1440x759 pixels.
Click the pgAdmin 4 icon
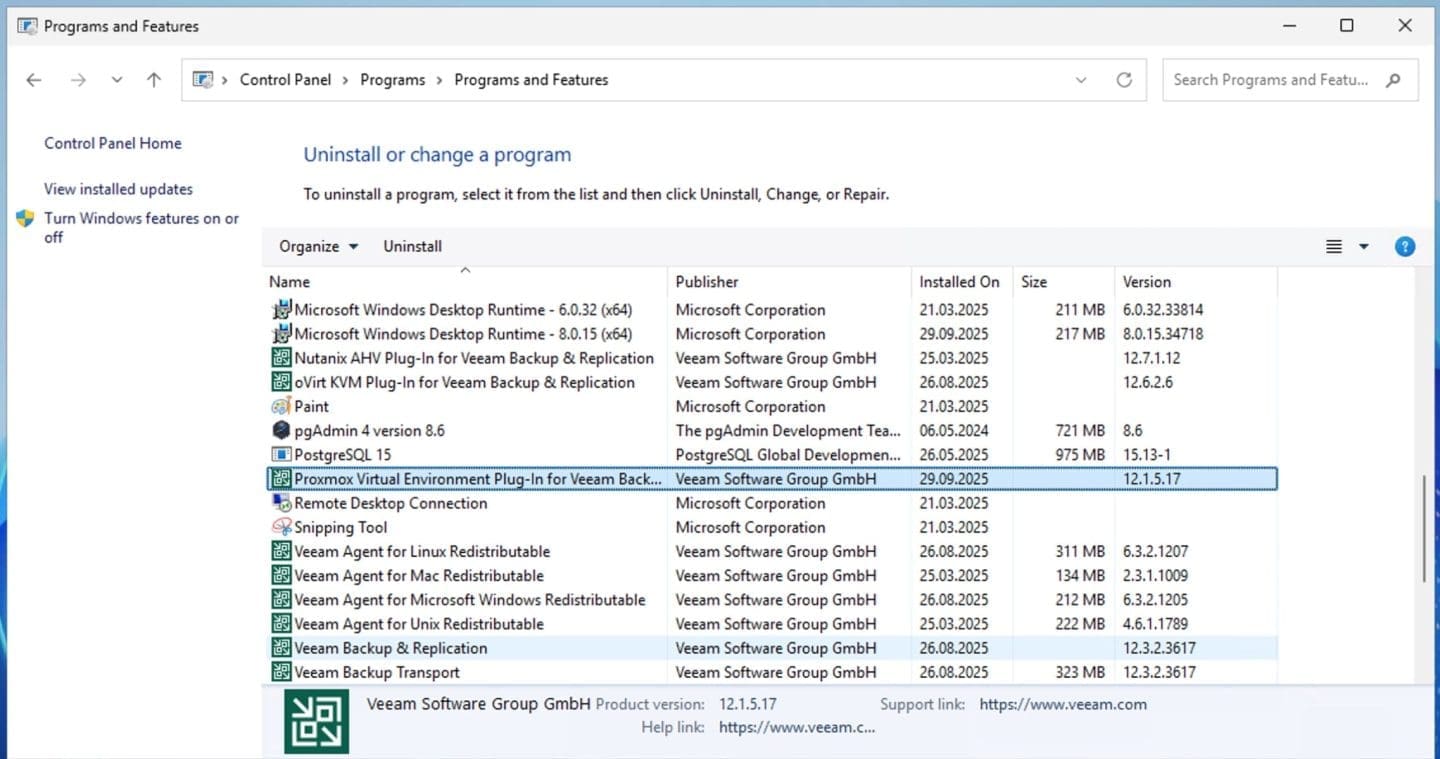pos(281,431)
